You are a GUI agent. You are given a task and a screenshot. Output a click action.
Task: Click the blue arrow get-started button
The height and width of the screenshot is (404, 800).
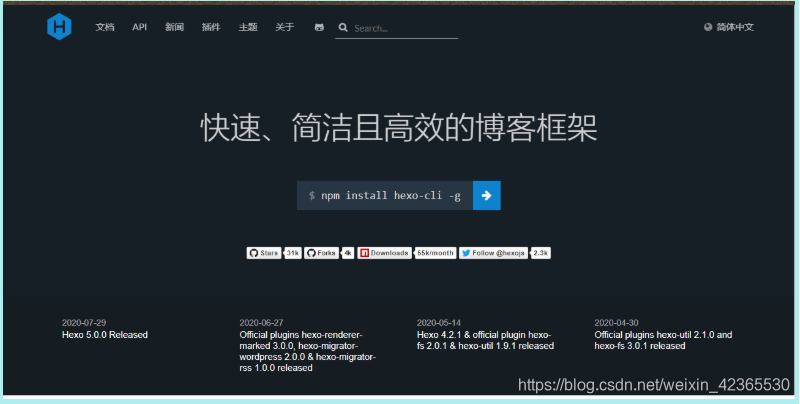click(486, 196)
